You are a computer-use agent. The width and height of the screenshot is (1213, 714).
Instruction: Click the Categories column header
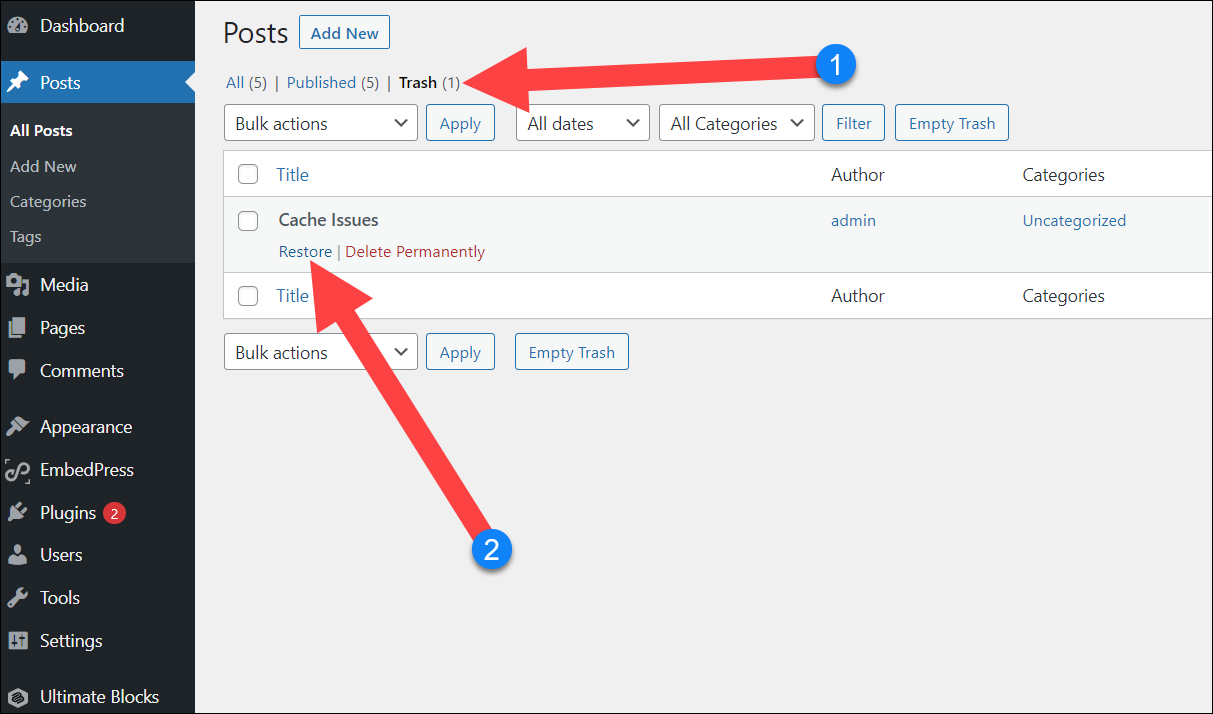[1063, 175]
